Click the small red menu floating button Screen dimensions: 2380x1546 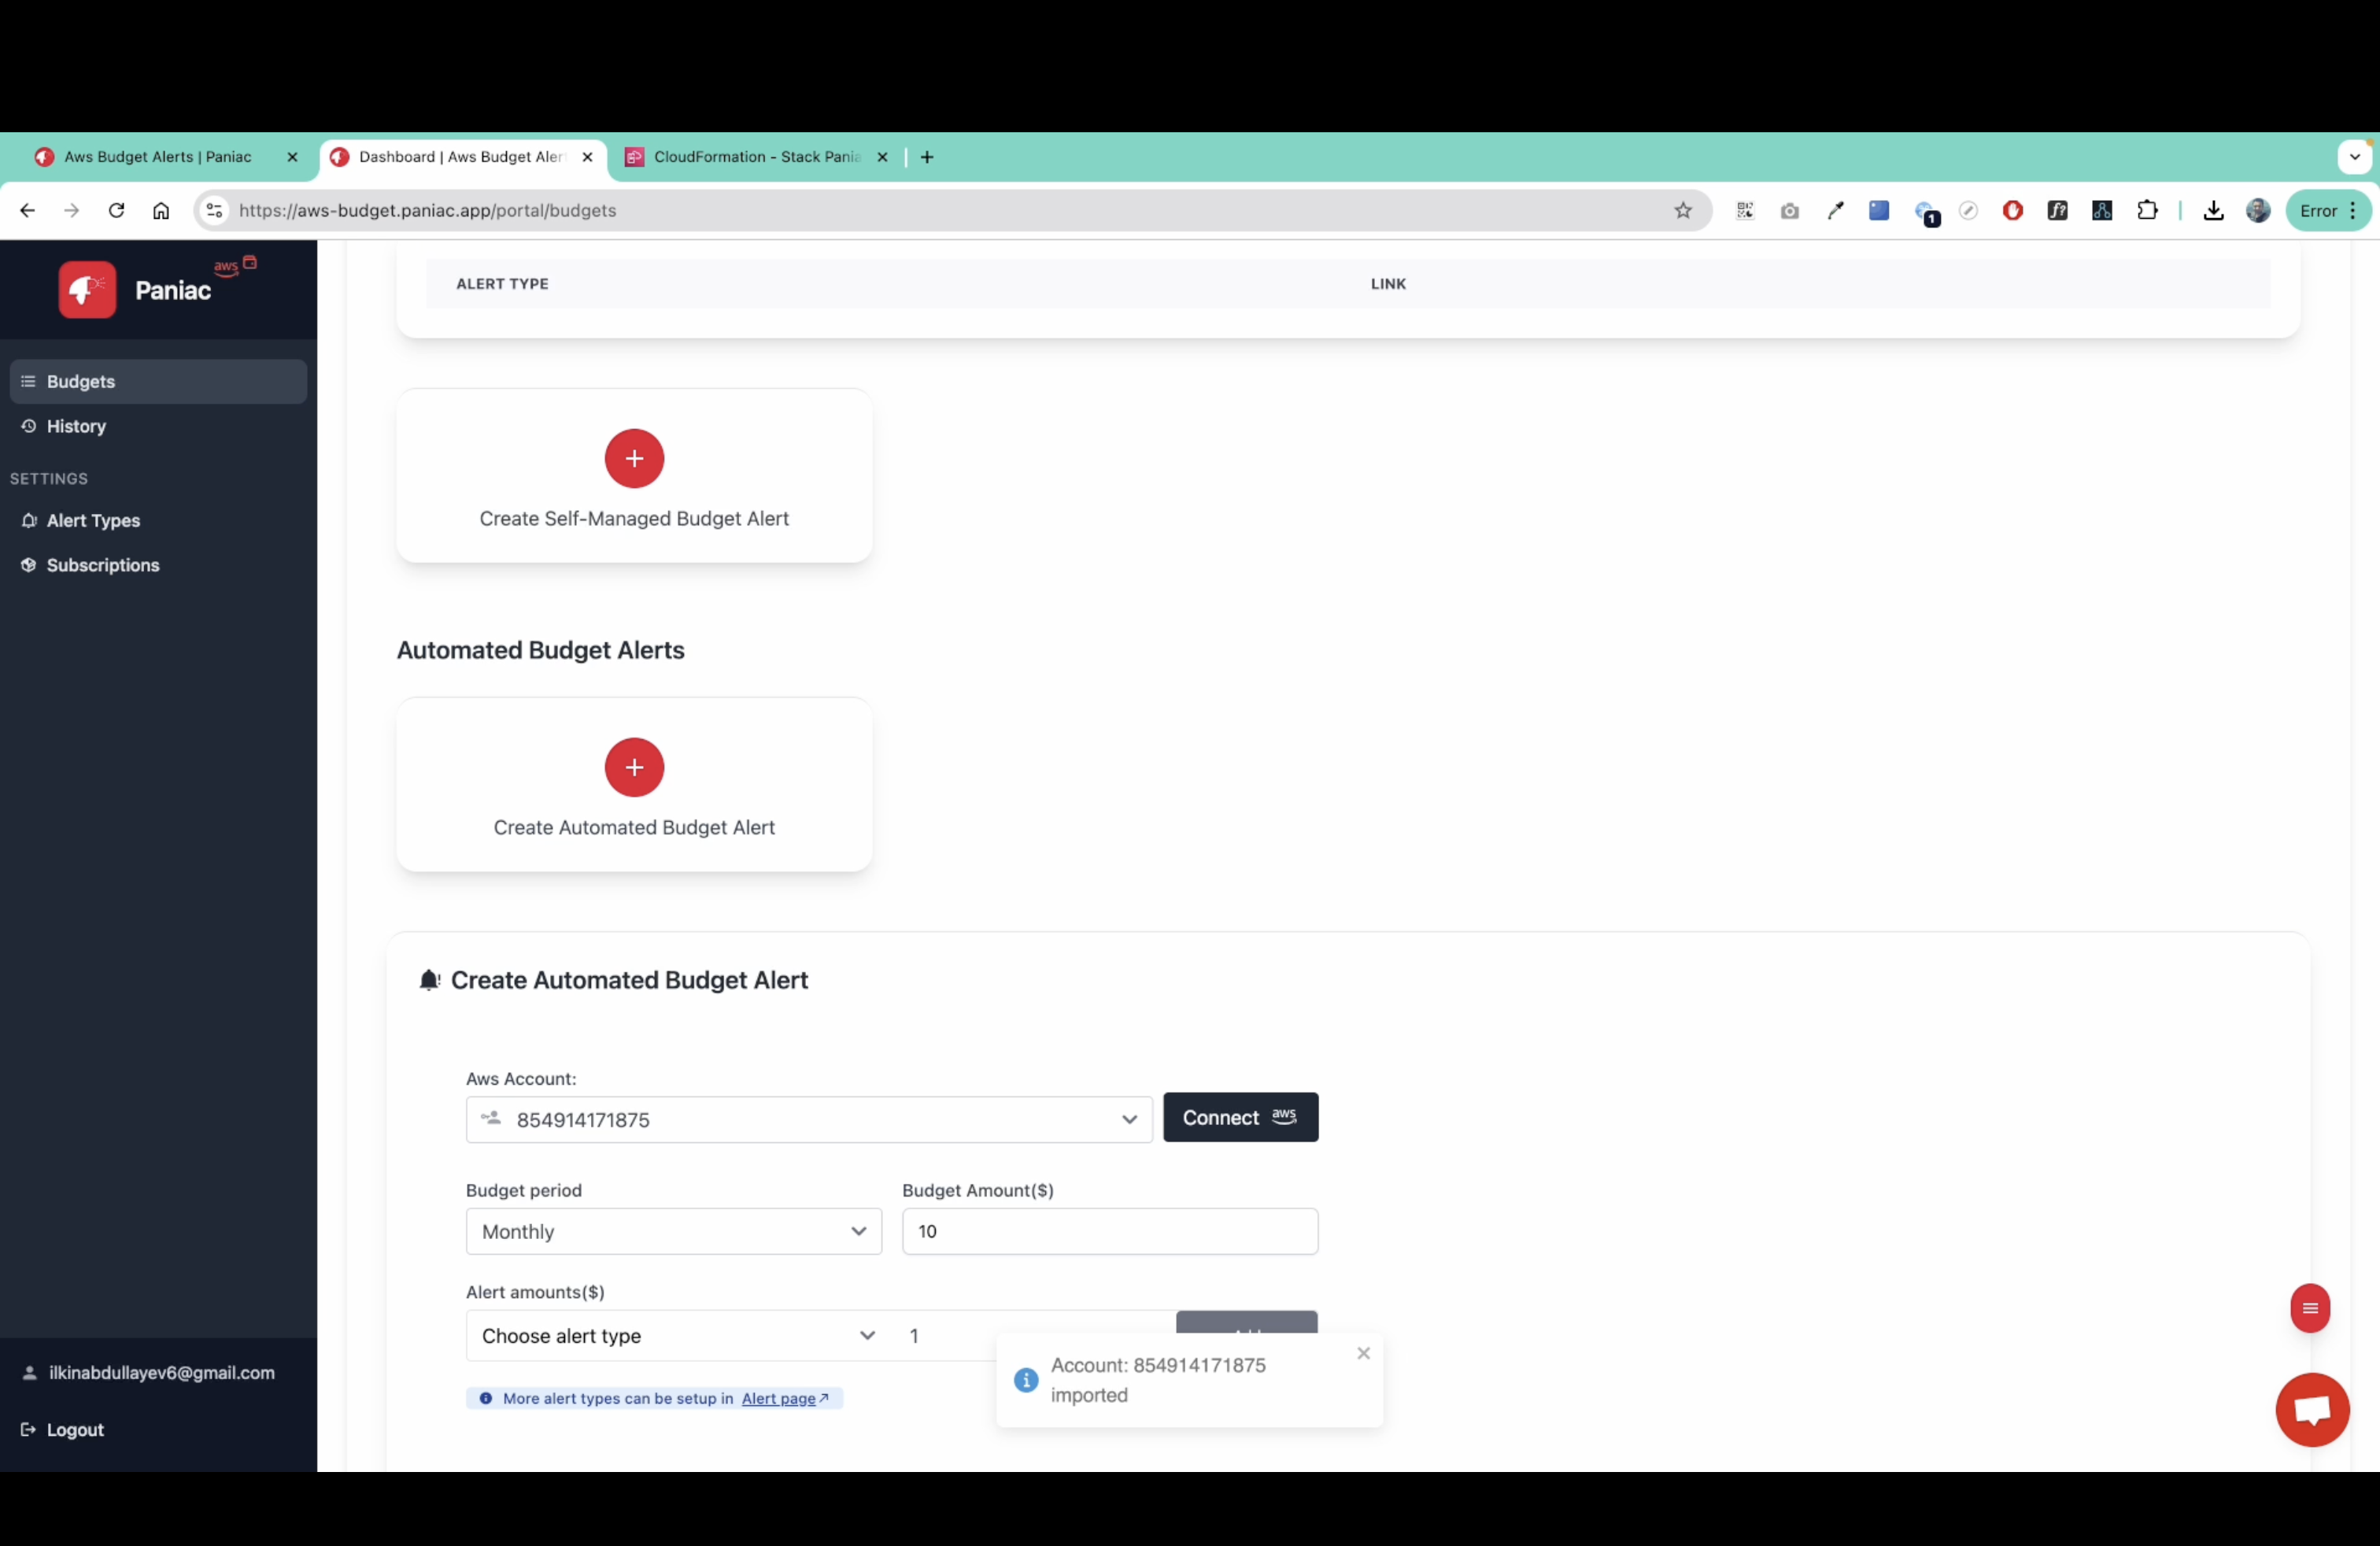pos(2309,1307)
